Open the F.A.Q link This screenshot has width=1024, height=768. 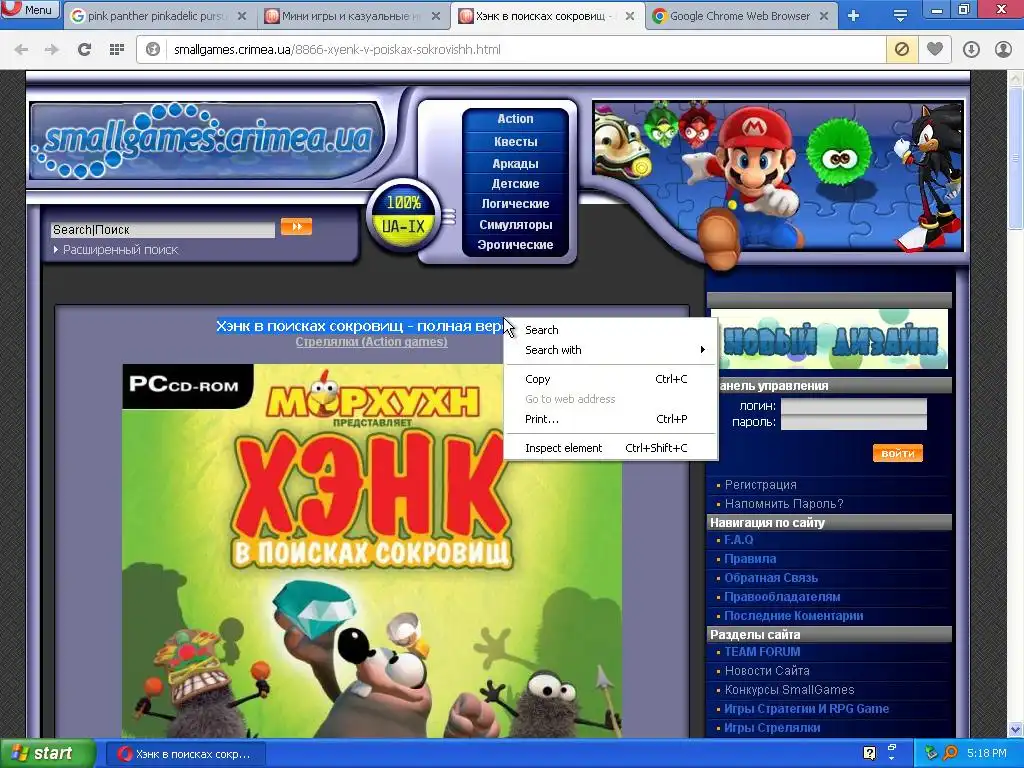[x=739, y=539]
